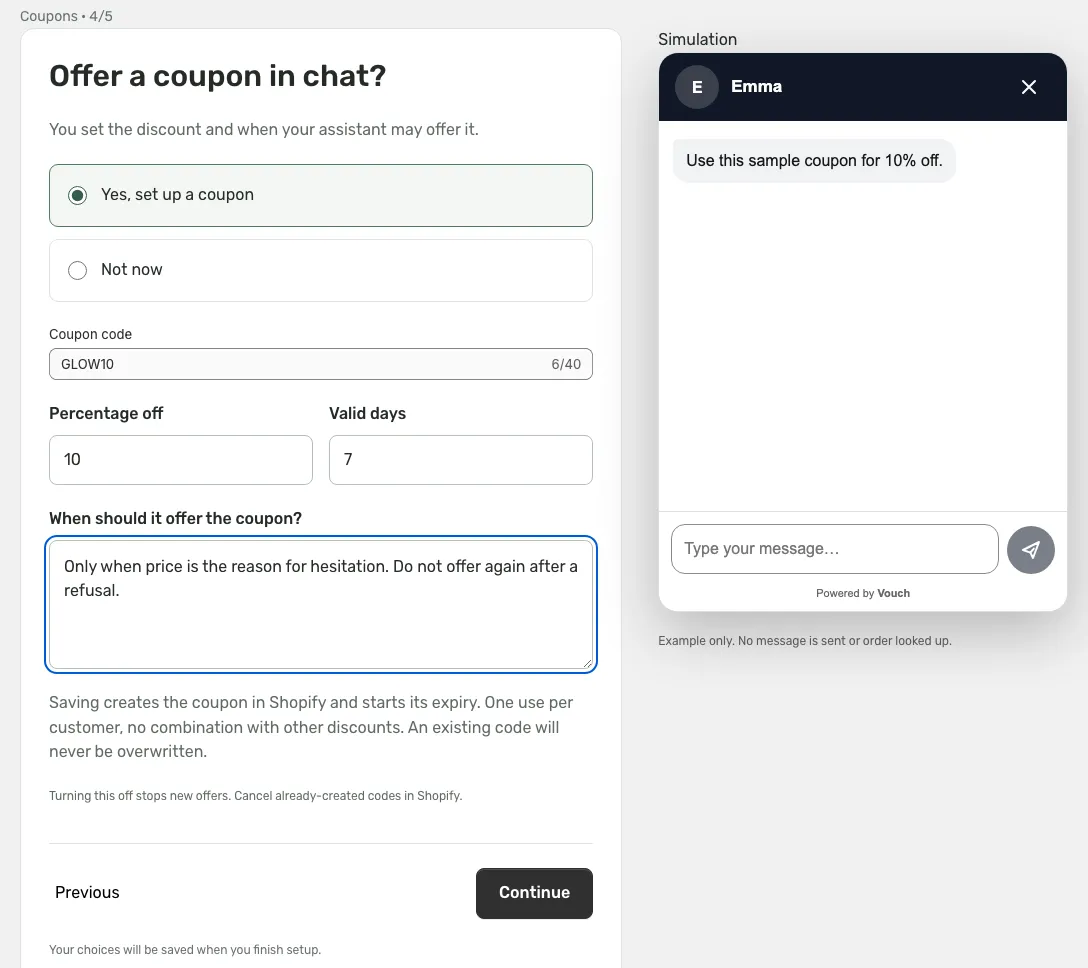Image resolution: width=1088 pixels, height=968 pixels.
Task: Click Emma's avatar circle with E
Action: (x=697, y=87)
